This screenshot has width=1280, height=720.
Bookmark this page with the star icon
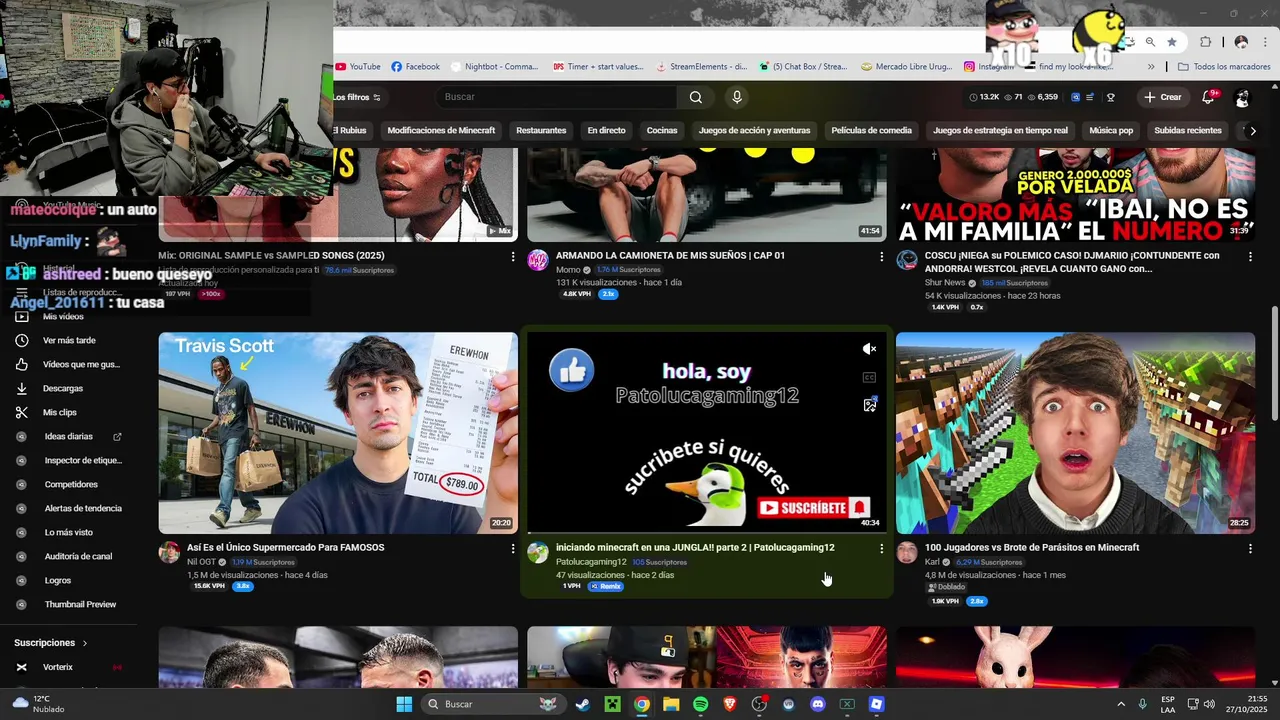tap(1172, 42)
